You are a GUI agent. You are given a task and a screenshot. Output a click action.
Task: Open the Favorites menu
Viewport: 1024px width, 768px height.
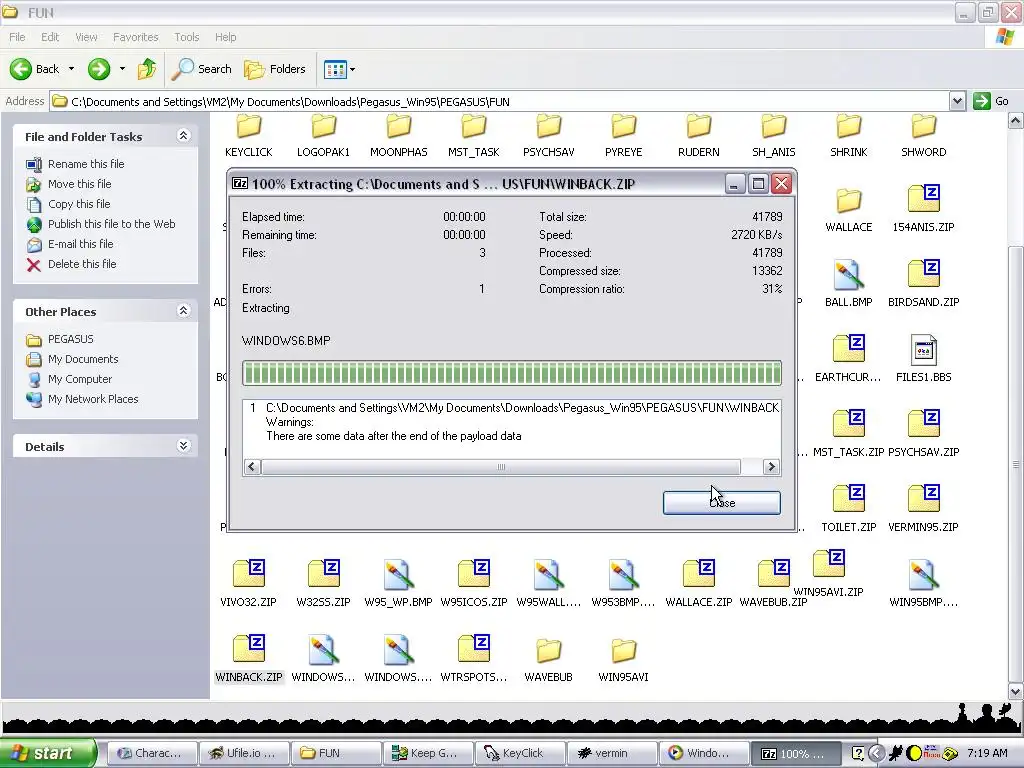[x=135, y=37]
